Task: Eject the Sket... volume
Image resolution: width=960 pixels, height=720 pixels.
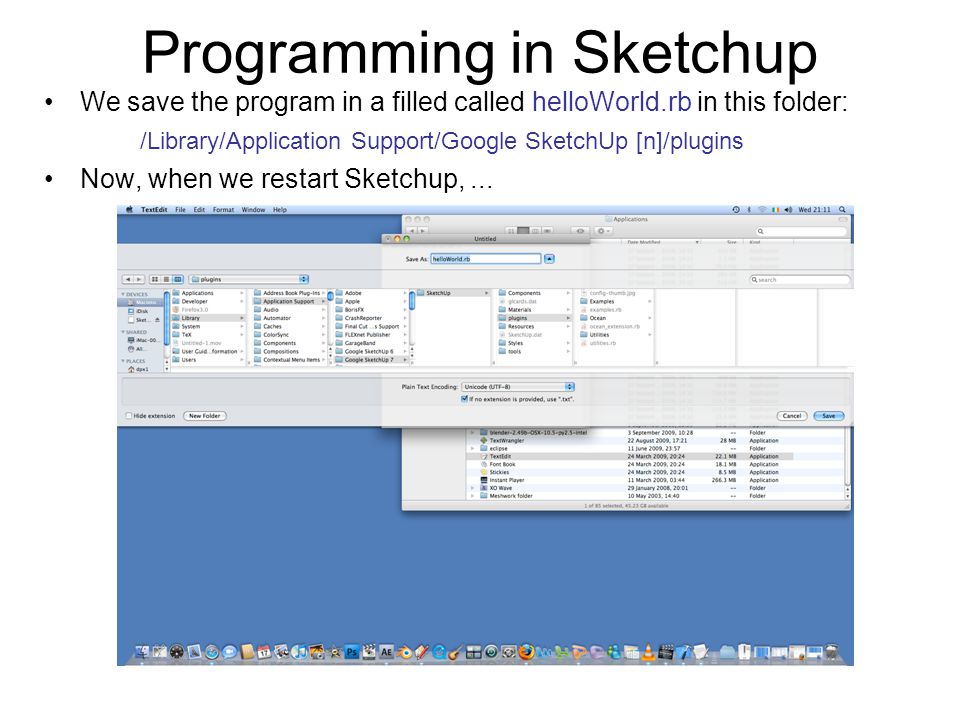Action: (157, 320)
